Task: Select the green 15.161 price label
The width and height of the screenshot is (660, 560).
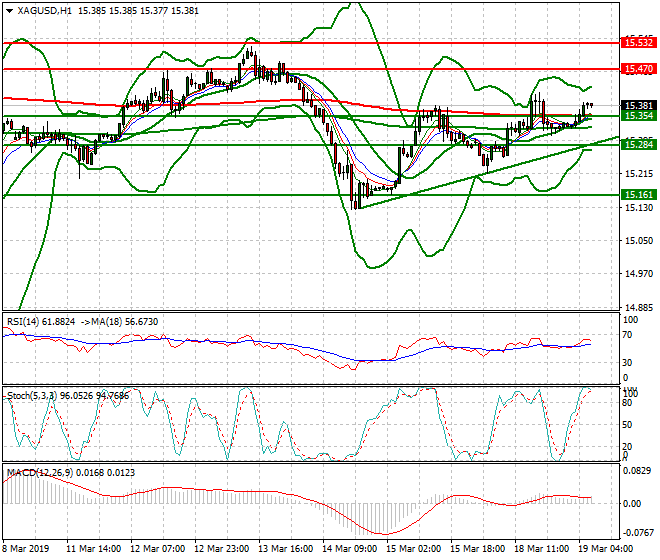Action: coord(638,195)
